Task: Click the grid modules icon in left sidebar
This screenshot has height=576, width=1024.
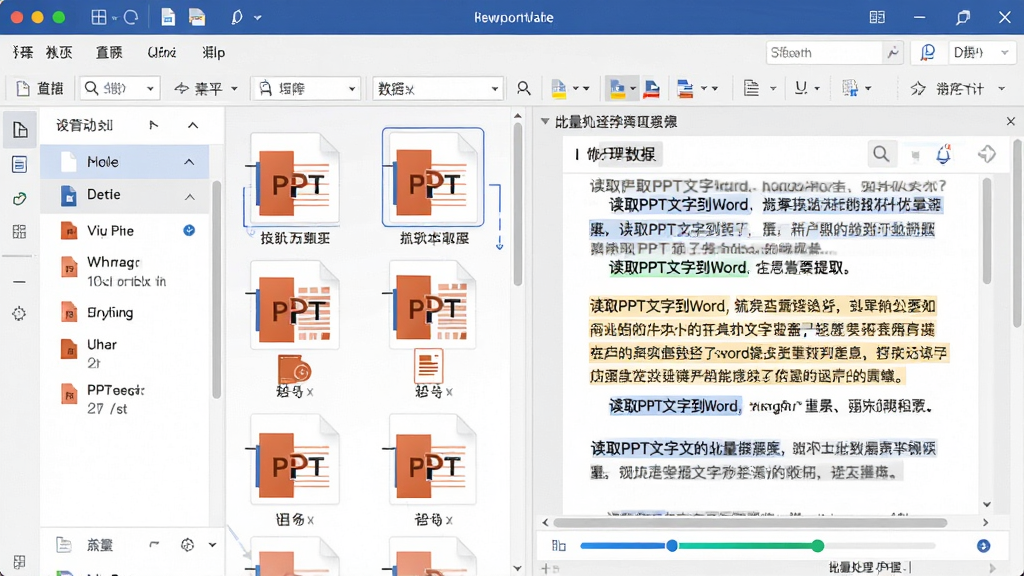Action: pyautogui.click(x=20, y=232)
